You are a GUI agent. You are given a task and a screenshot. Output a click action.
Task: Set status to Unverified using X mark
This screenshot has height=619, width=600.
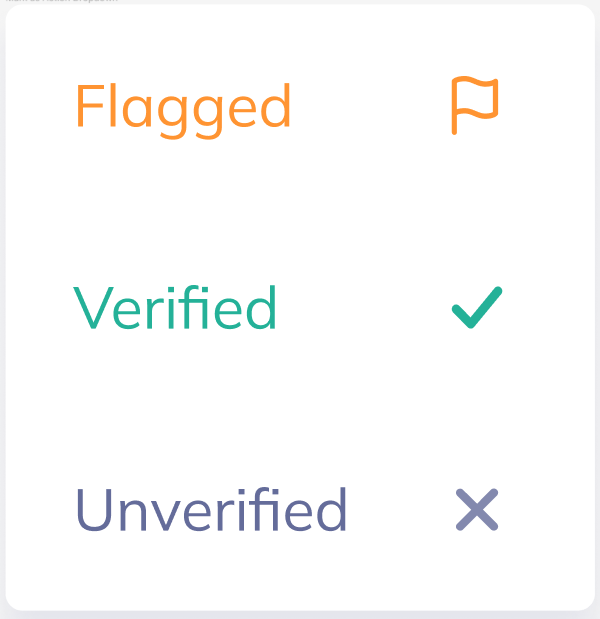pyautogui.click(x=477, y=509)
